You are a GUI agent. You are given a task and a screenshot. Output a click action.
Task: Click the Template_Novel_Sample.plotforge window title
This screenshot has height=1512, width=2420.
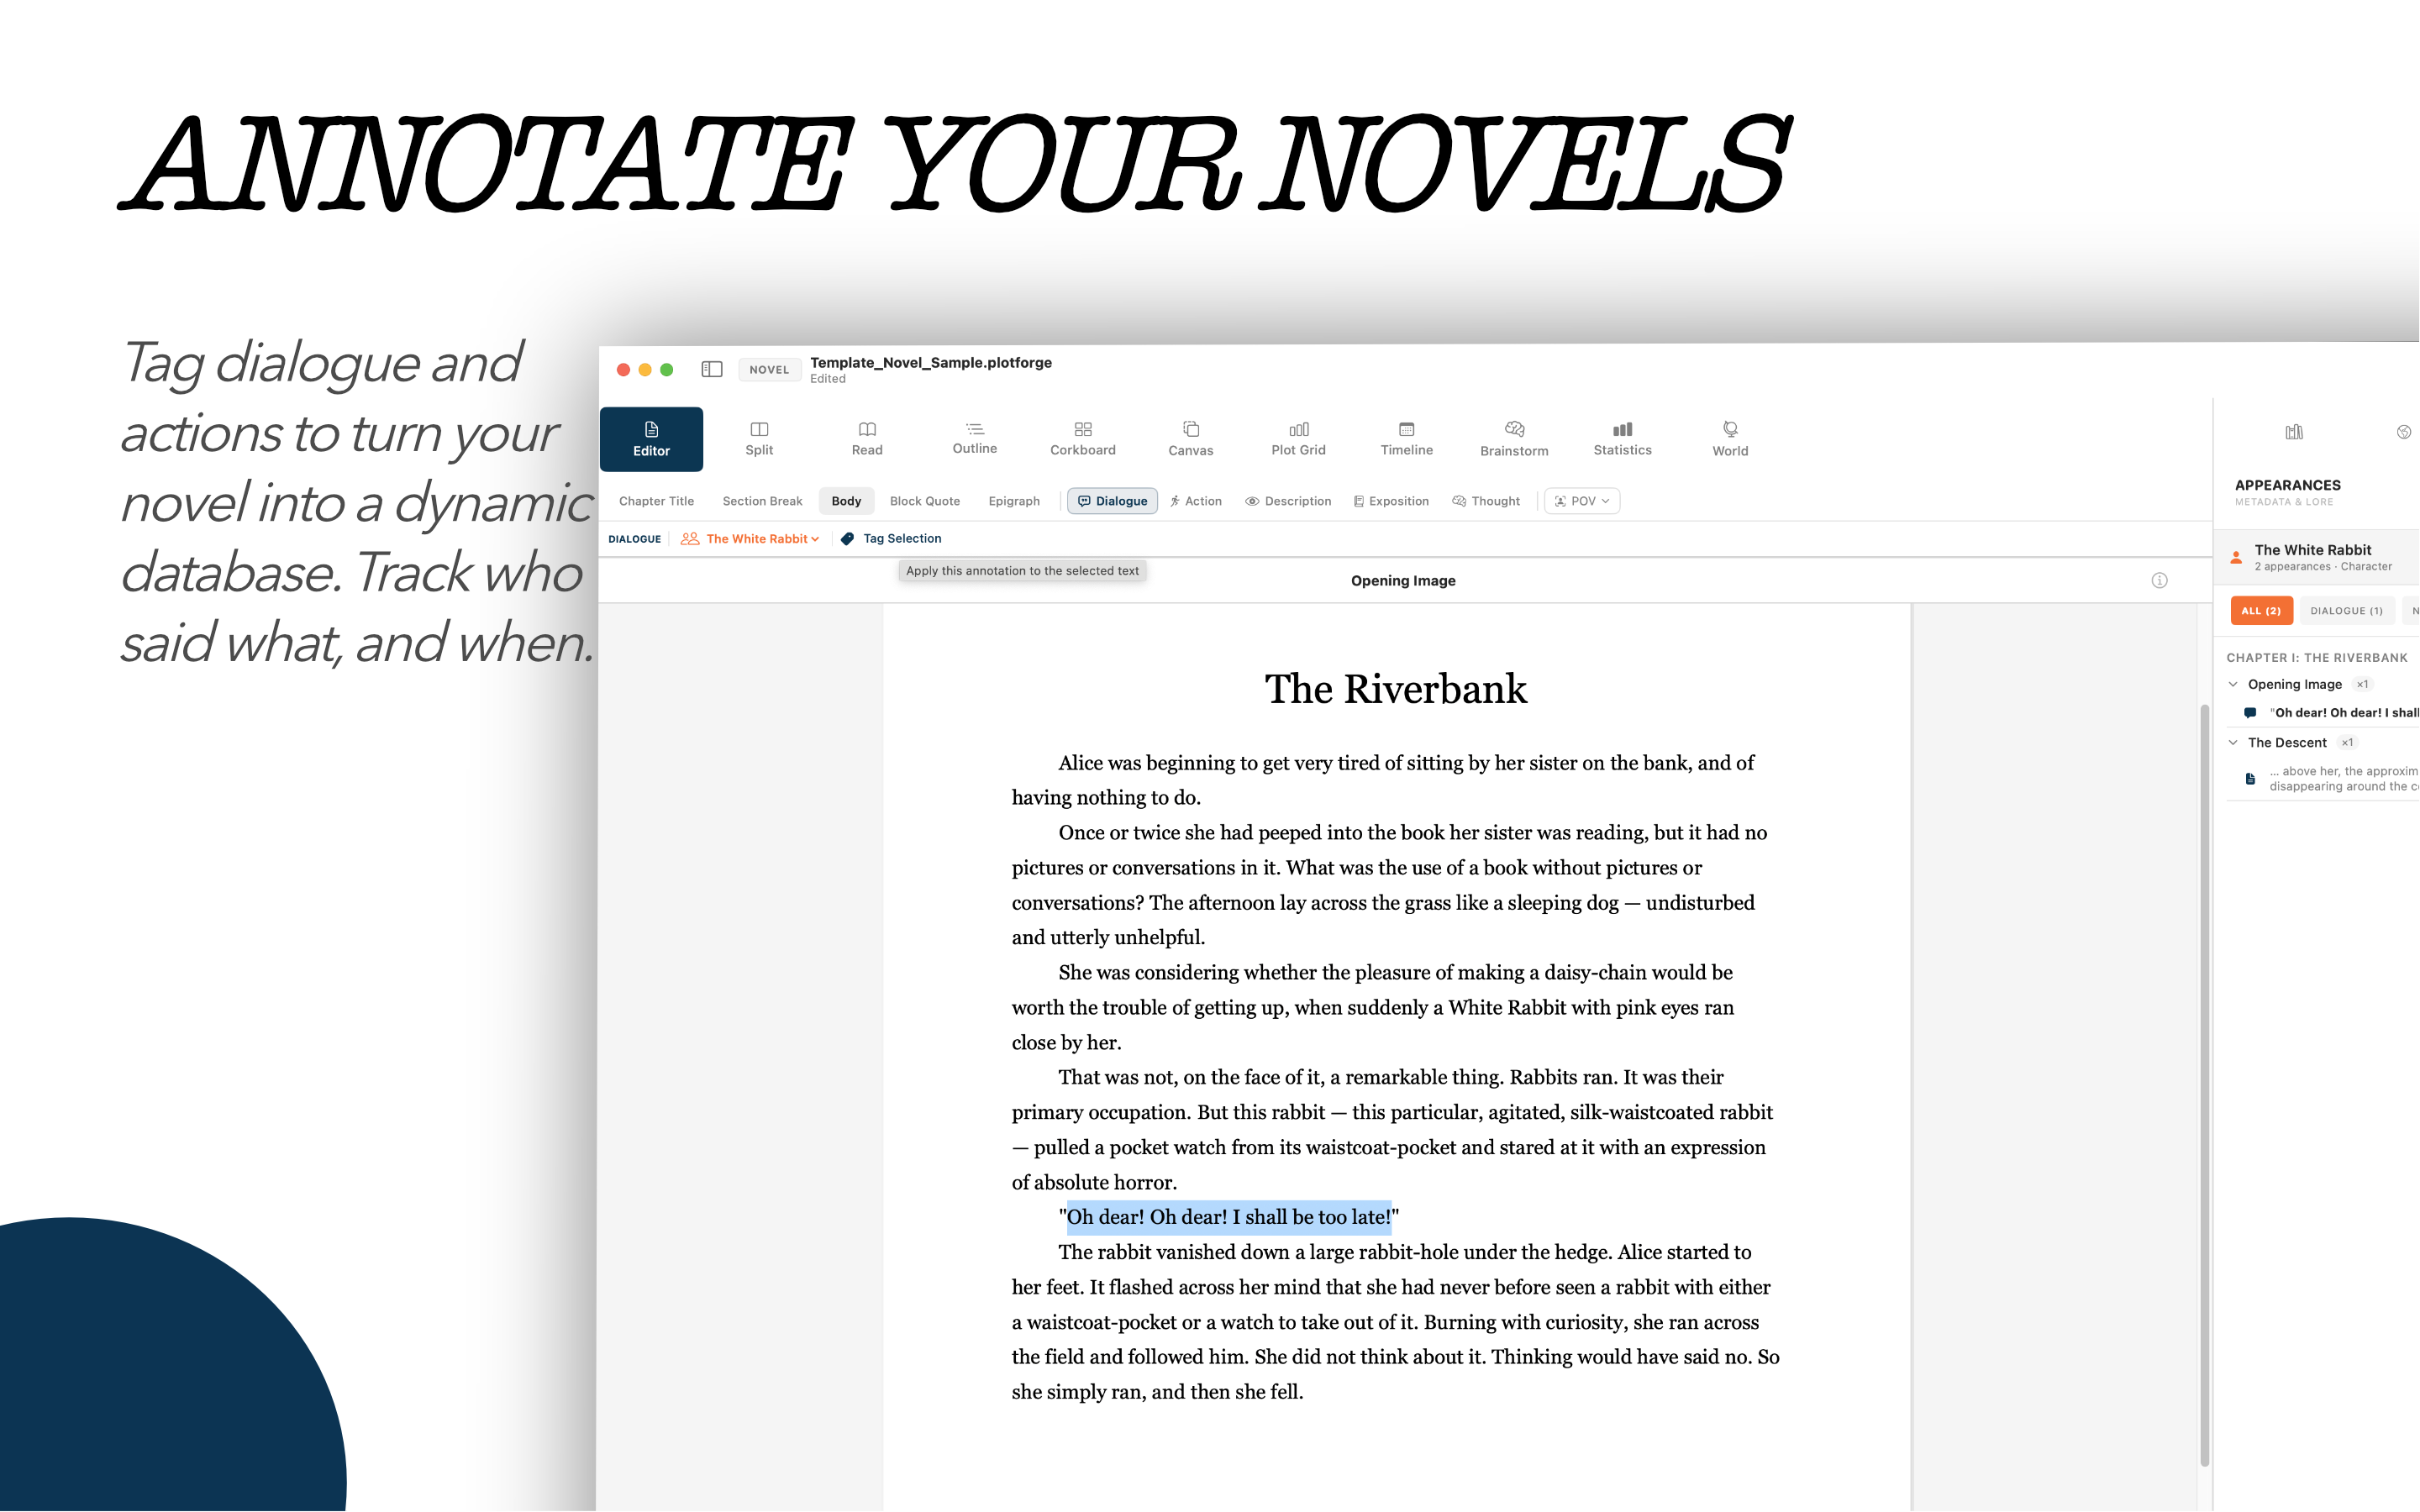[931, 362]
